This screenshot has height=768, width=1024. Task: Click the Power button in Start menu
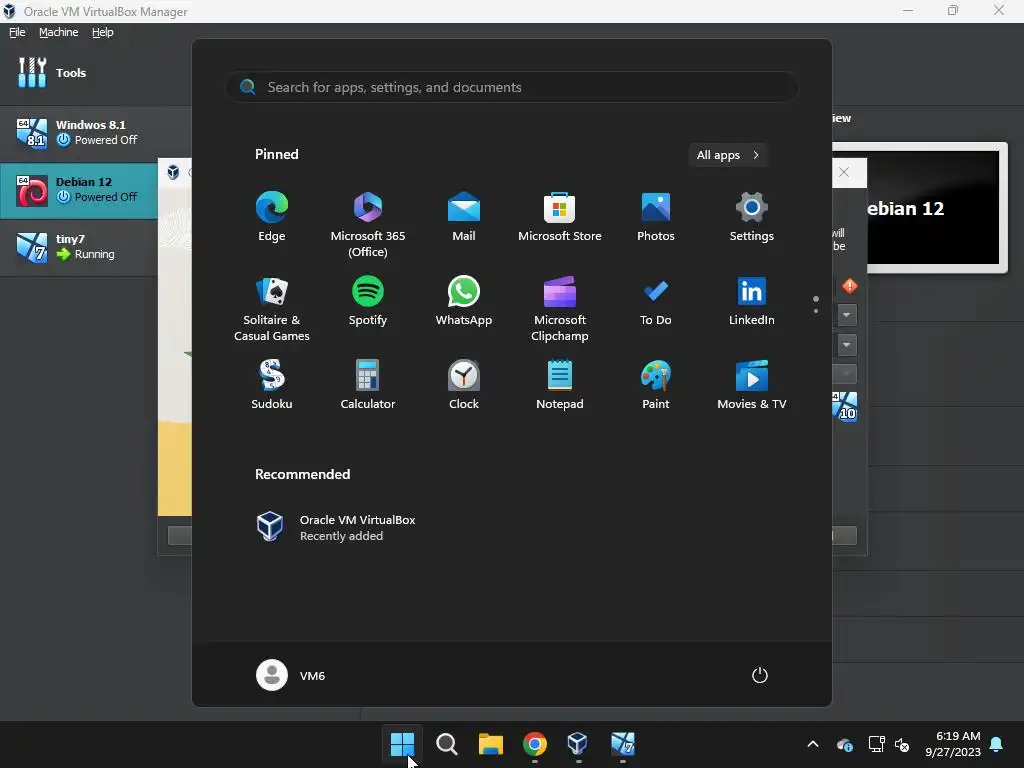pos(760,675)
